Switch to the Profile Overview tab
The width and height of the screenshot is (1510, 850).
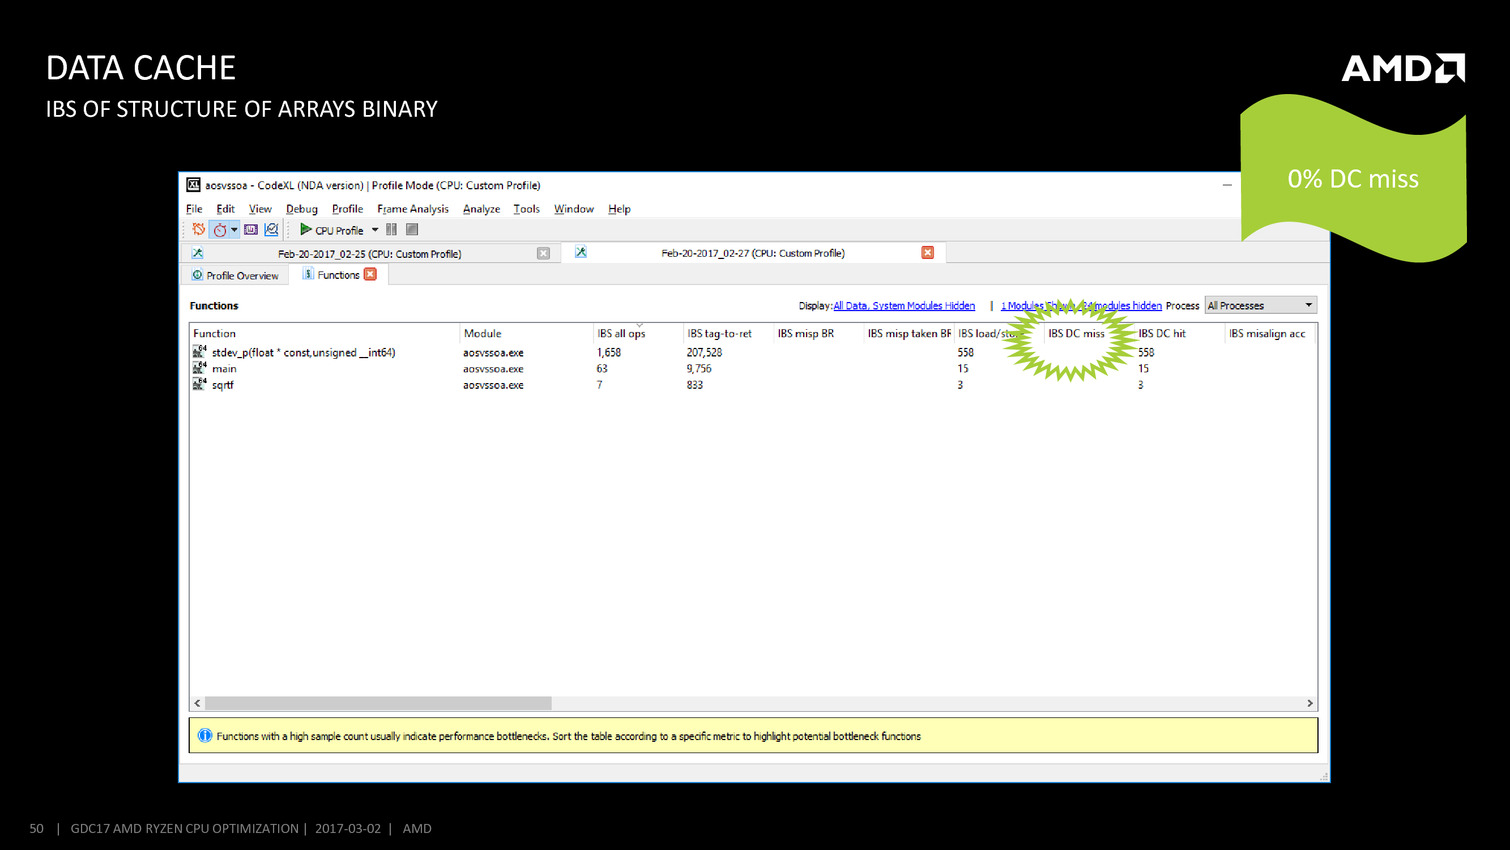[x=235, y=276]
